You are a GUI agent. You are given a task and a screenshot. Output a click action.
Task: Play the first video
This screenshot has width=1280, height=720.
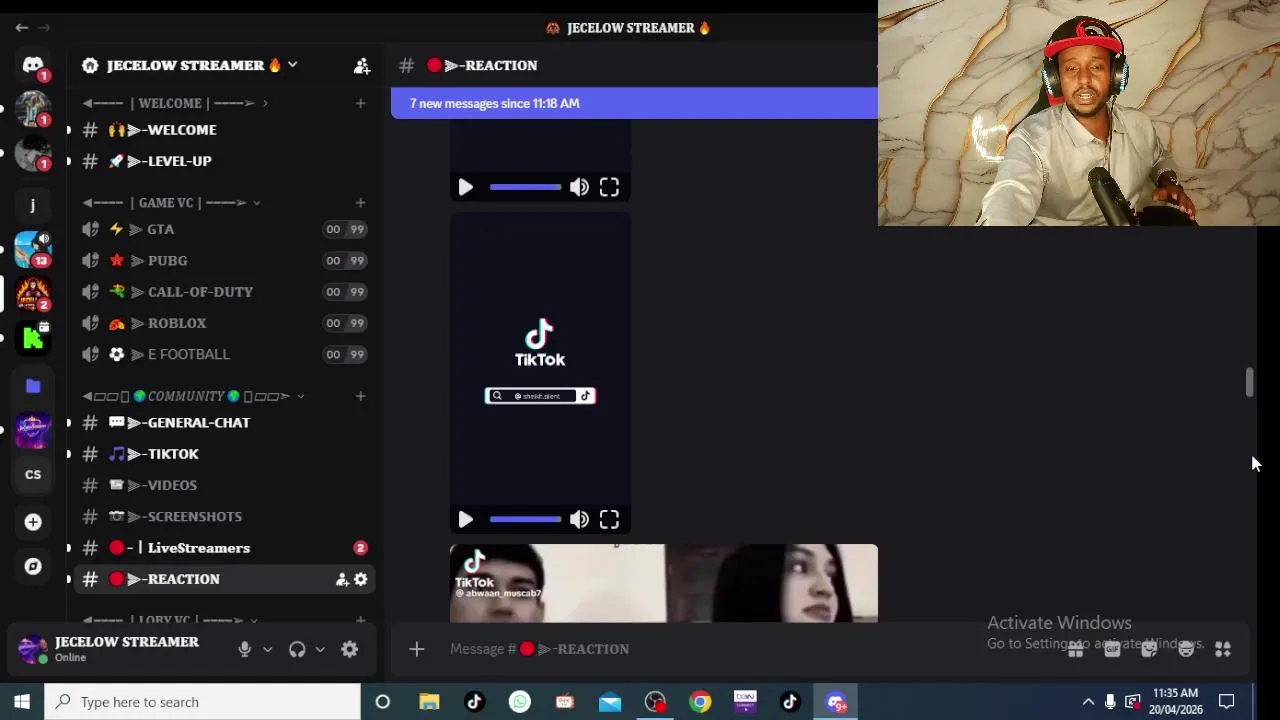(465, 187)
